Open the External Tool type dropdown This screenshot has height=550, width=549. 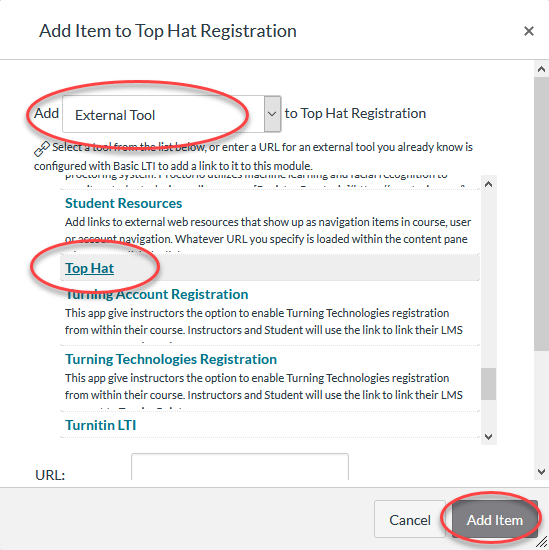172,114
